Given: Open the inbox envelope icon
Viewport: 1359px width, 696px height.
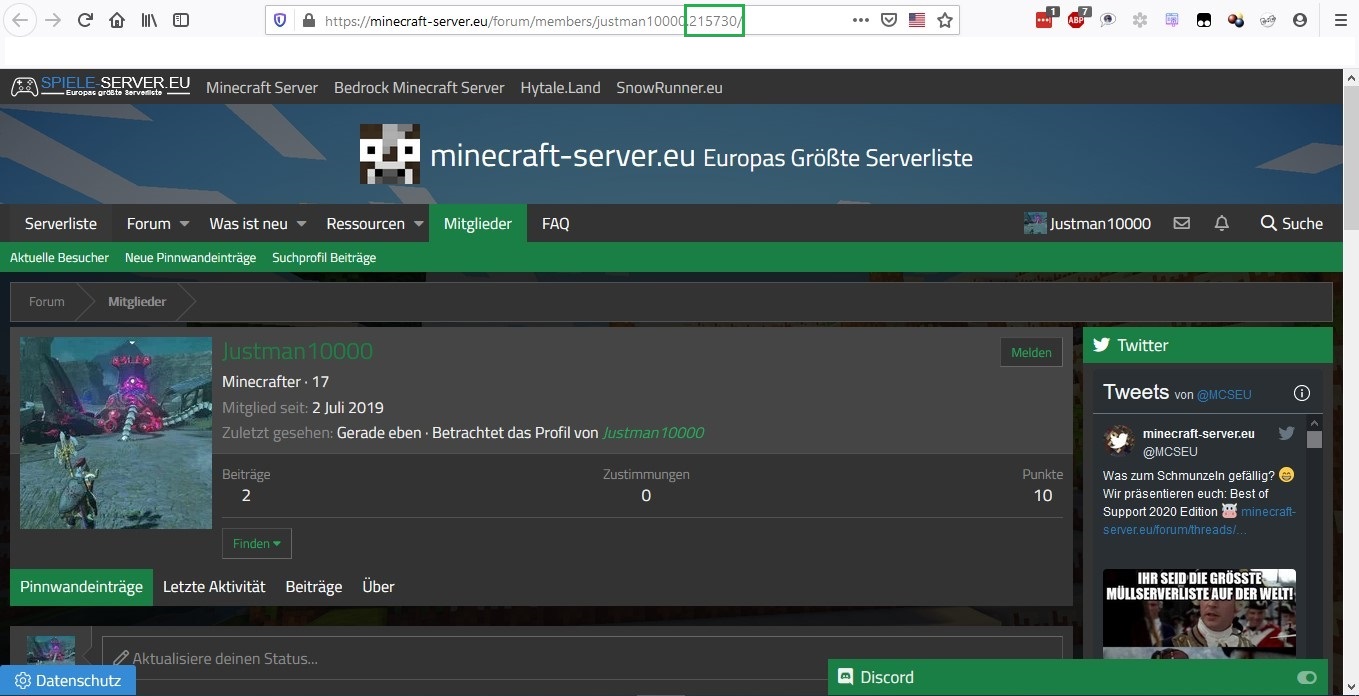Looking at the screenshot, I should [x=1182, y=223].
